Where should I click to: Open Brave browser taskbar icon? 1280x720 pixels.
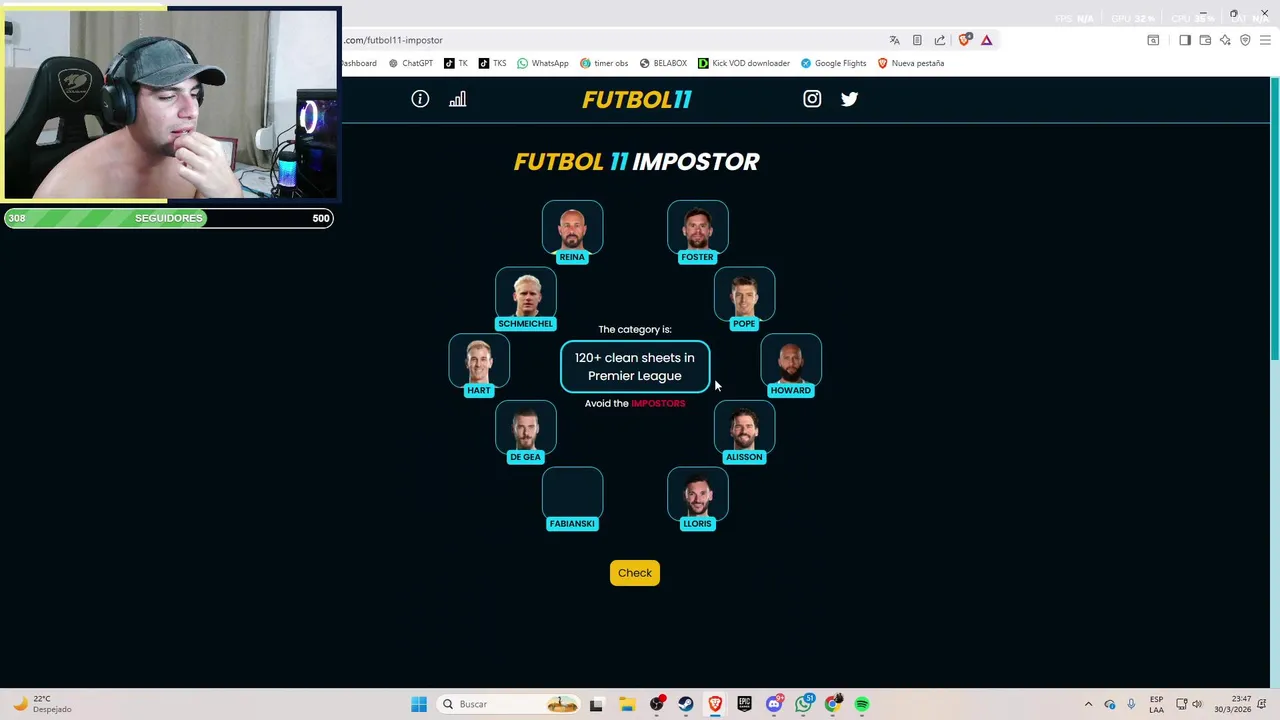click(x=715, y=704)
